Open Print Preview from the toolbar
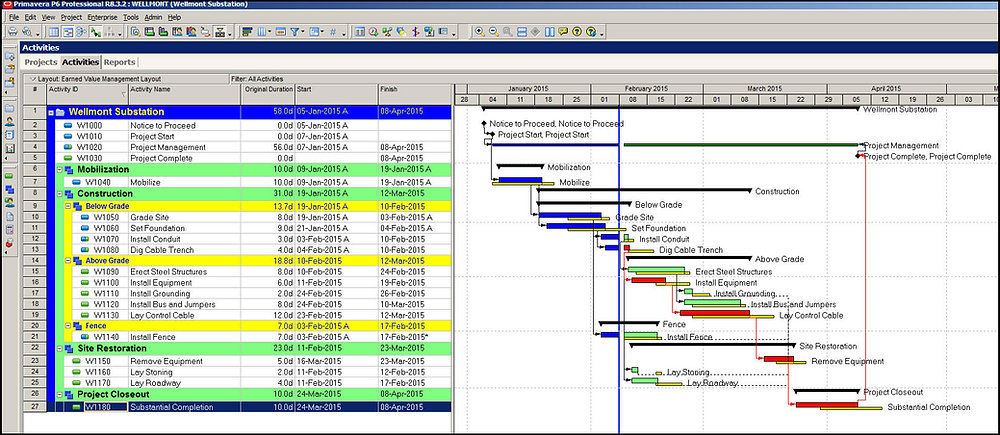Screen dimensions: 1000x435 27,31
